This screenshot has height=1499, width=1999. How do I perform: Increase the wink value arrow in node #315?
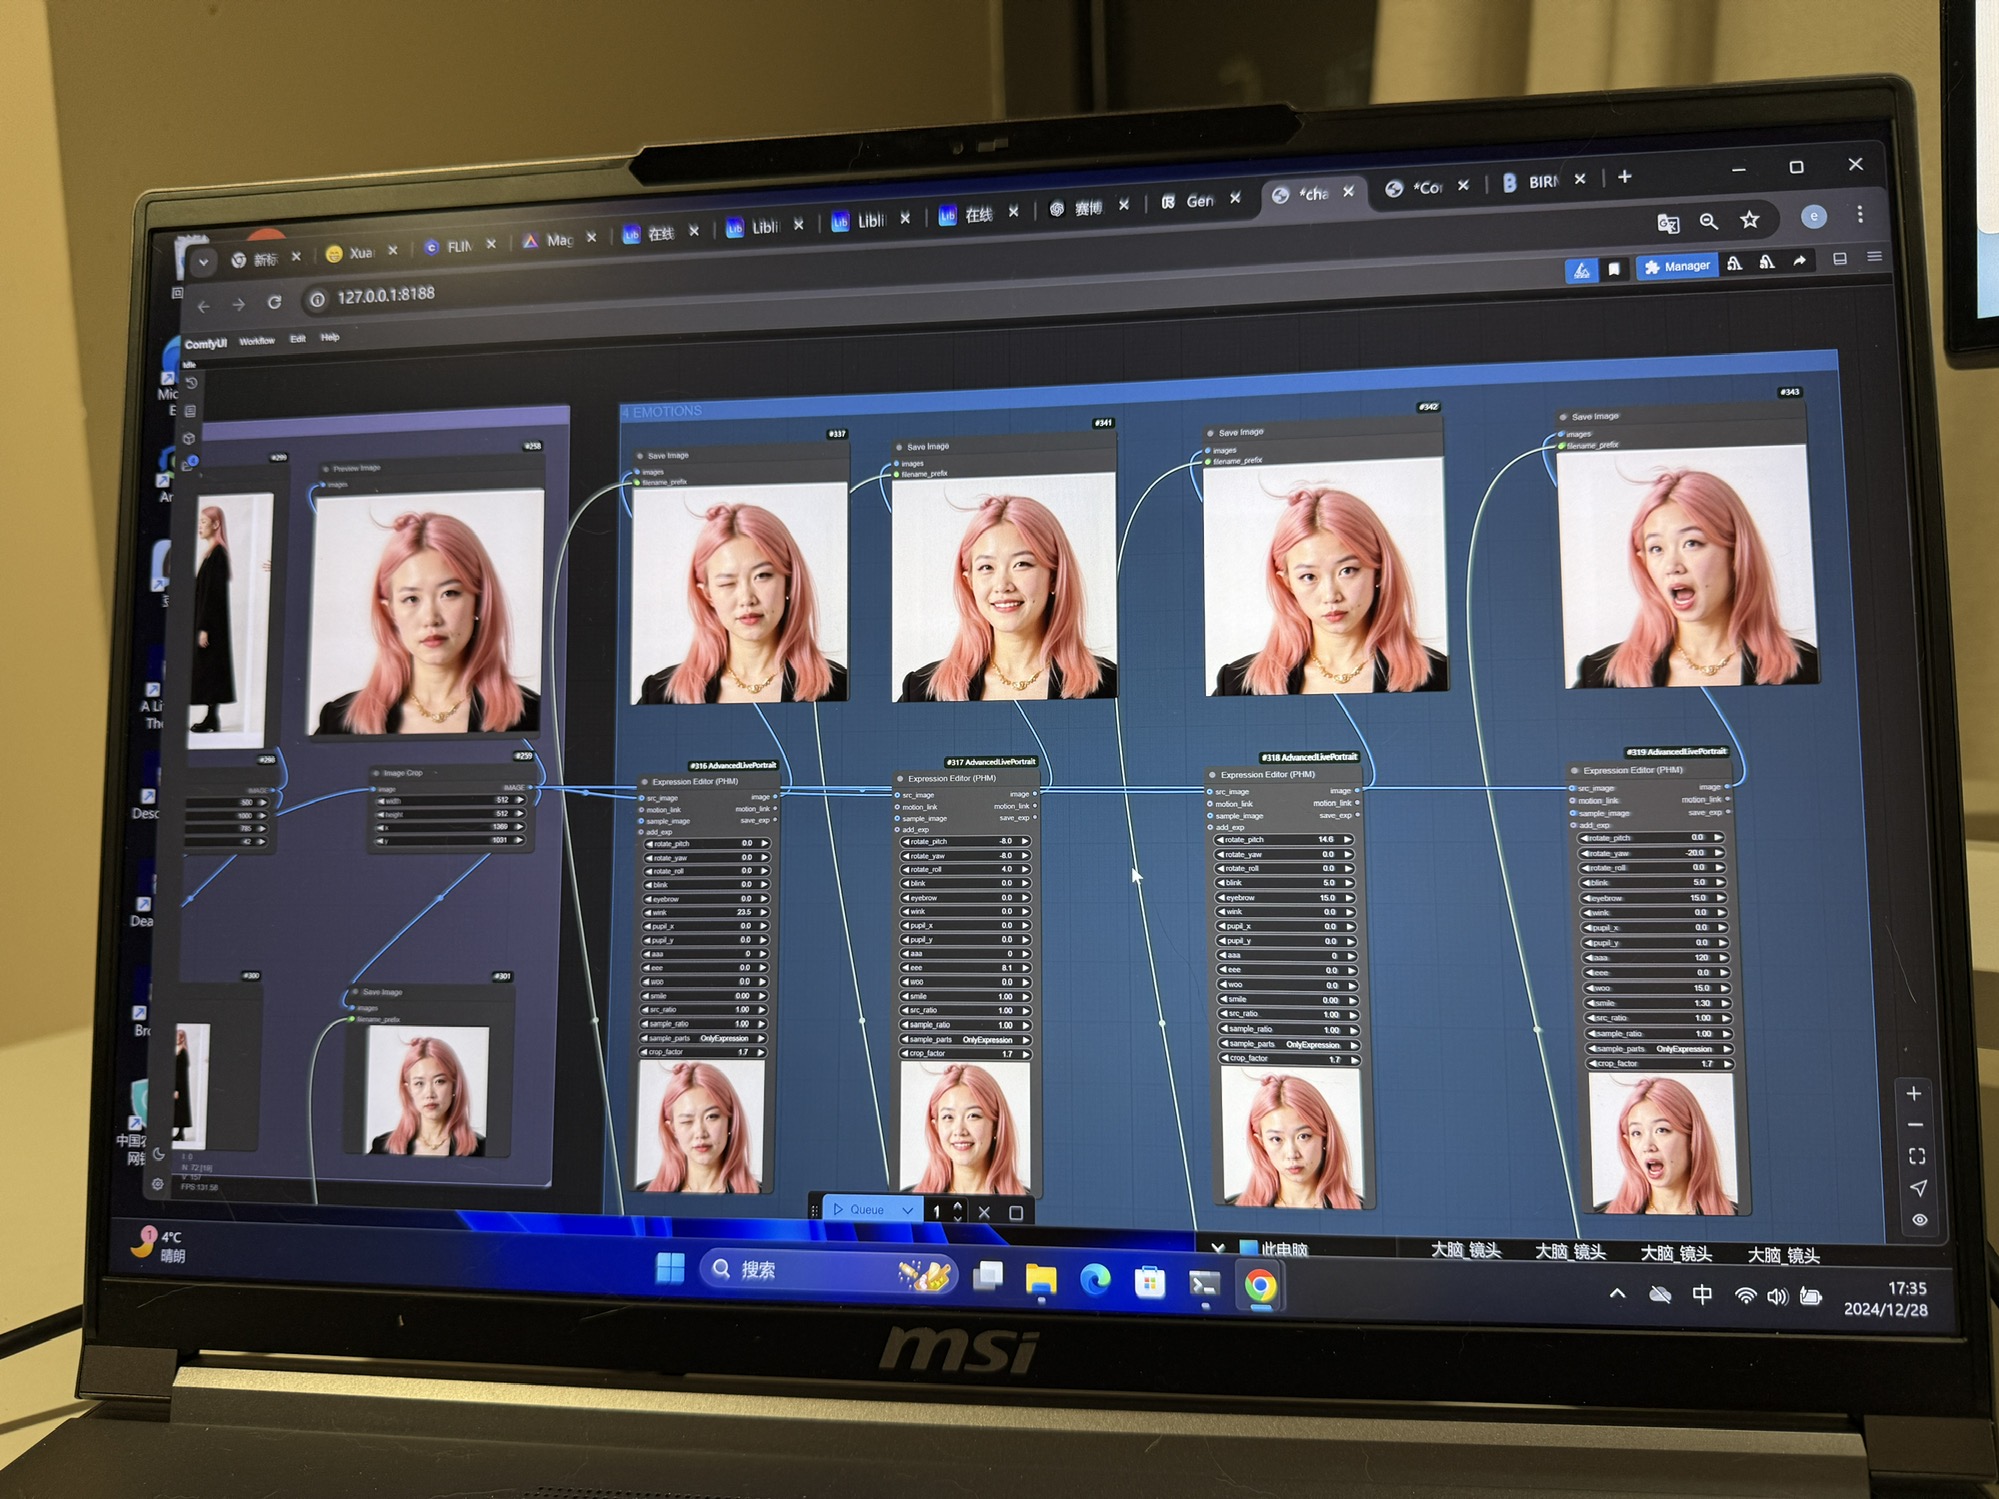[765, 912]
